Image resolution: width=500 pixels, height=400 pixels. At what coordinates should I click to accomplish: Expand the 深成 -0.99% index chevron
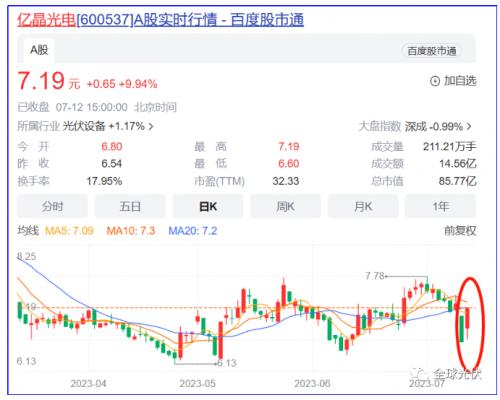pos(469,127)
